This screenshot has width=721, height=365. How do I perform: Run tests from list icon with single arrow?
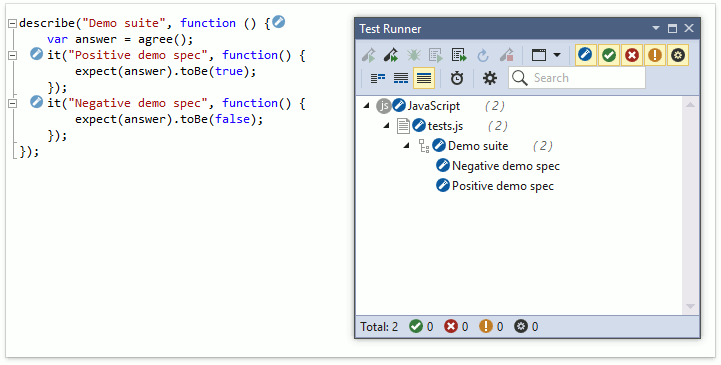pos(435,56)
